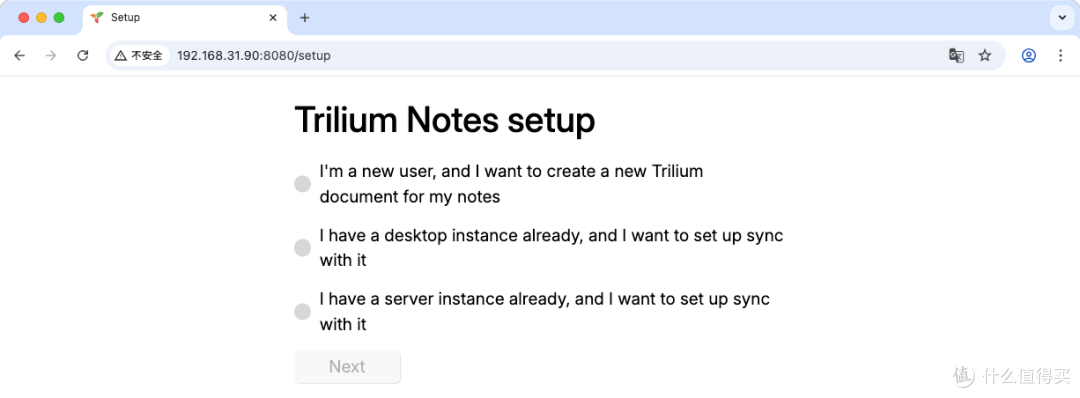Open the user profile icon
This screenshot has height=398, width=1080.
(1028, 56)
